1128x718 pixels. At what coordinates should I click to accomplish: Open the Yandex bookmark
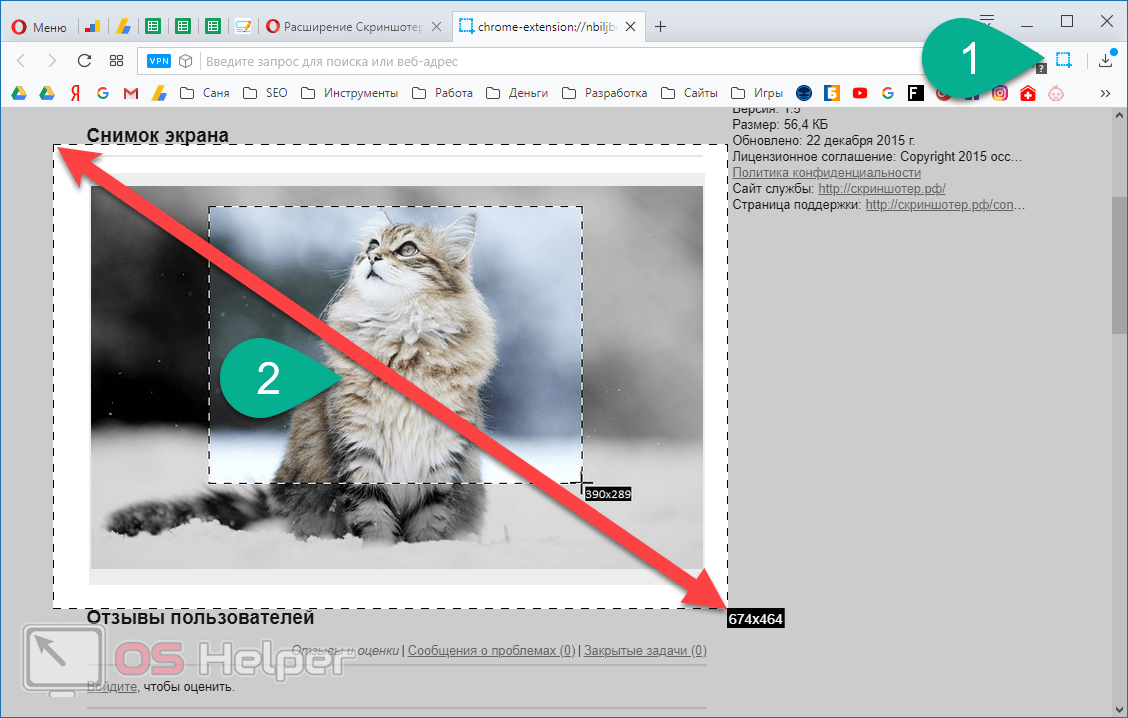75,93
